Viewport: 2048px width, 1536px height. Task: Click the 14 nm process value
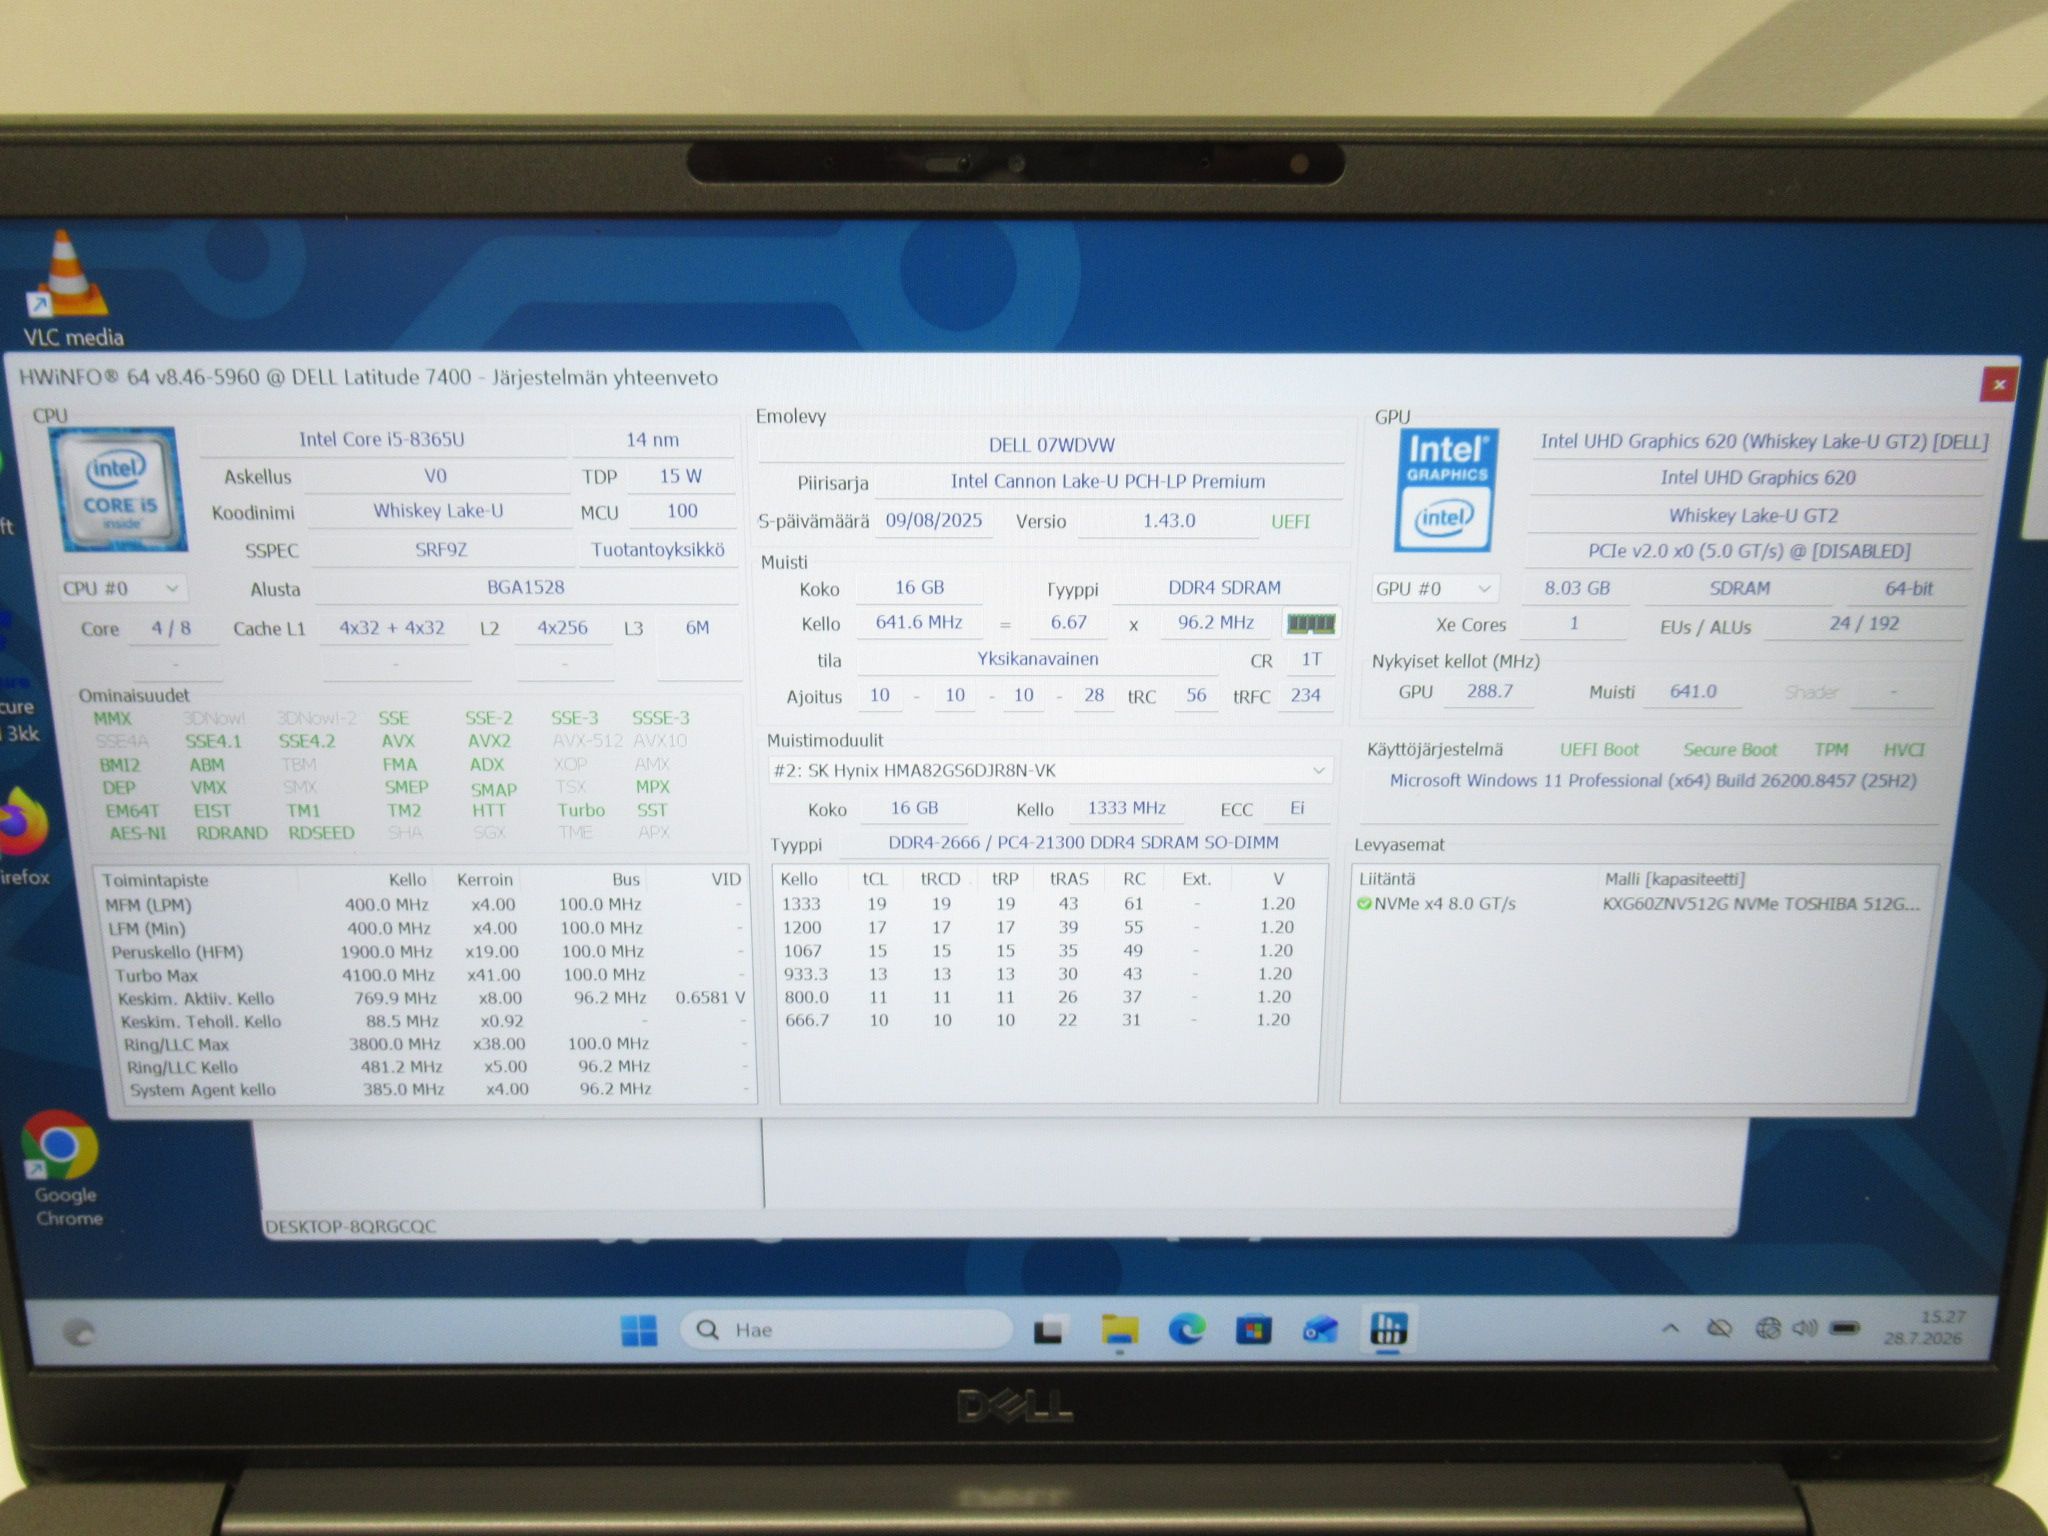point(652,440)
